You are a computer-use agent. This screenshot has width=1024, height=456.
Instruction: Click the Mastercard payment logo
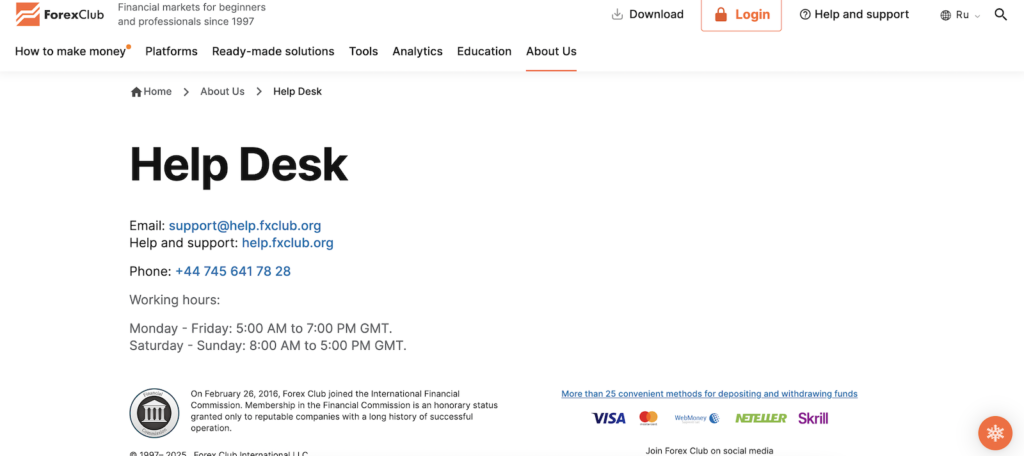click(649, 418)
